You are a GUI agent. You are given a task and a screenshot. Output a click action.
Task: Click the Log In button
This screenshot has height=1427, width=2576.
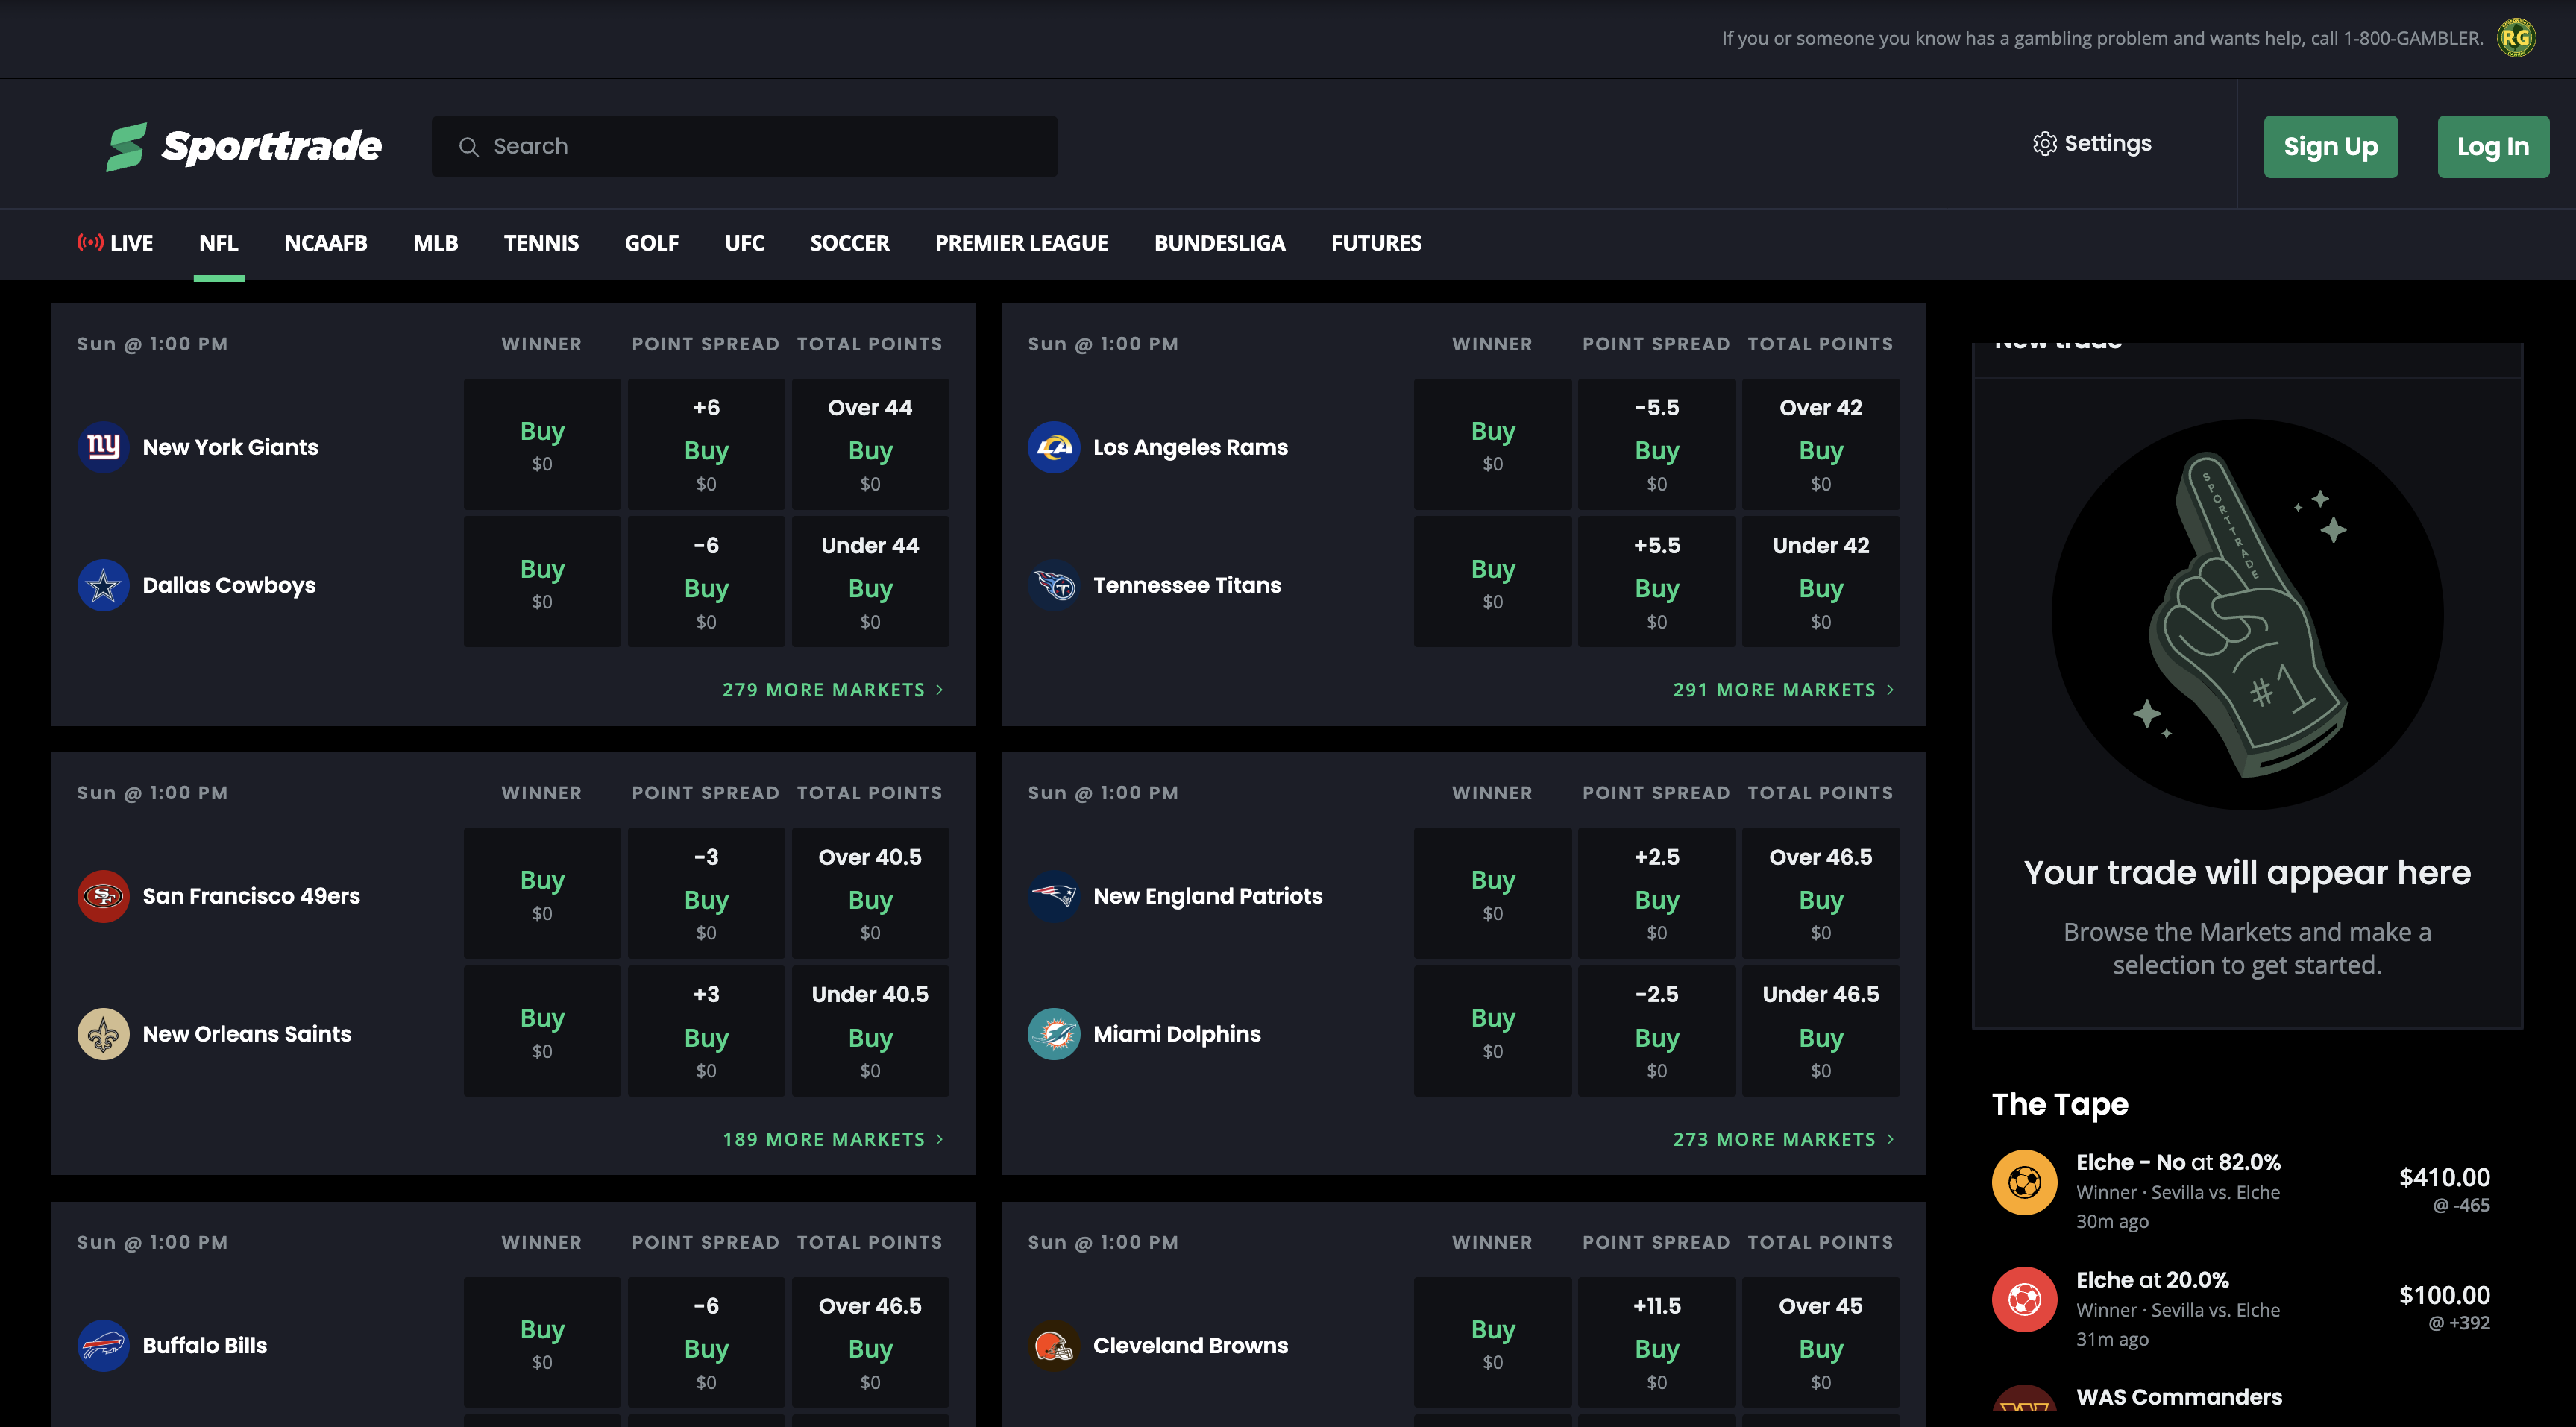point(2493,147)
